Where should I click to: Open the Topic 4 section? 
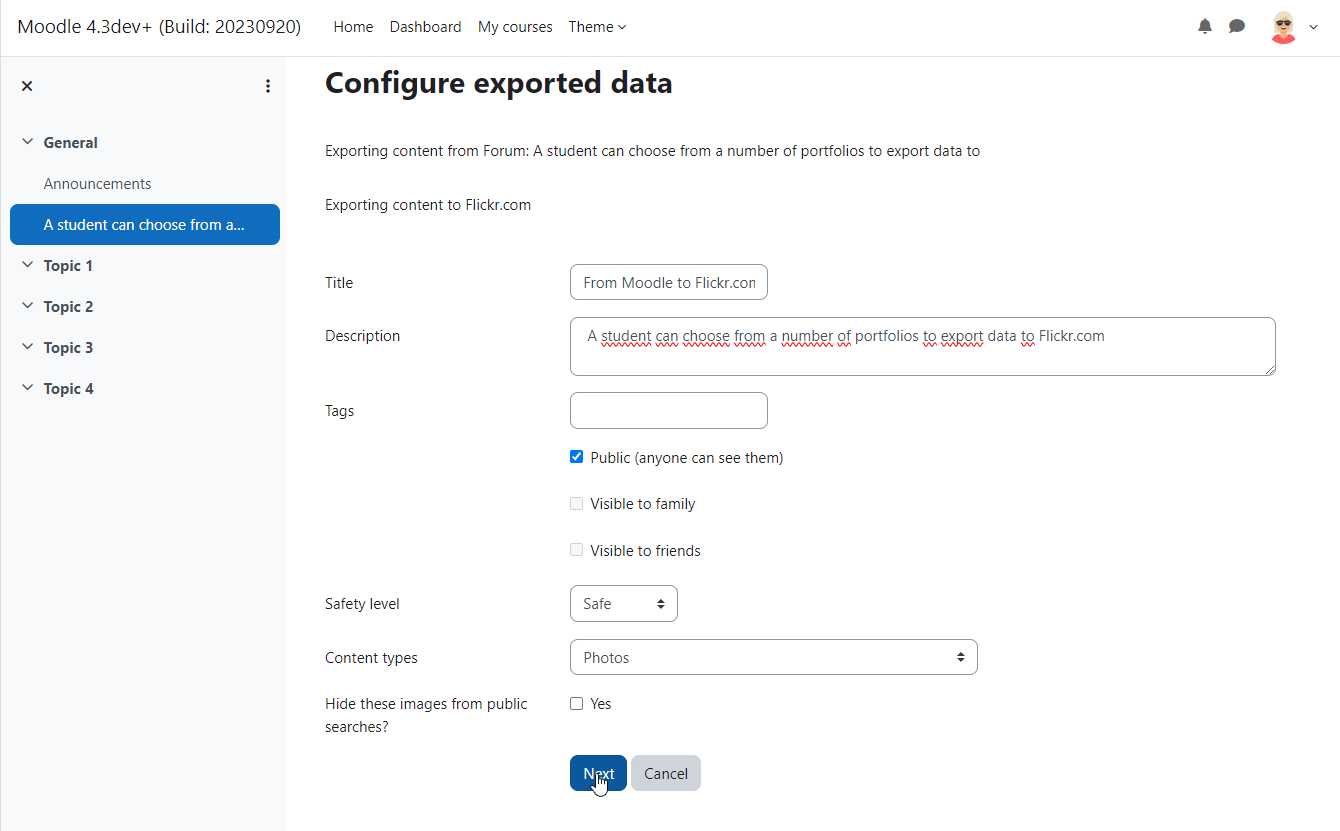tap(69, 389)
